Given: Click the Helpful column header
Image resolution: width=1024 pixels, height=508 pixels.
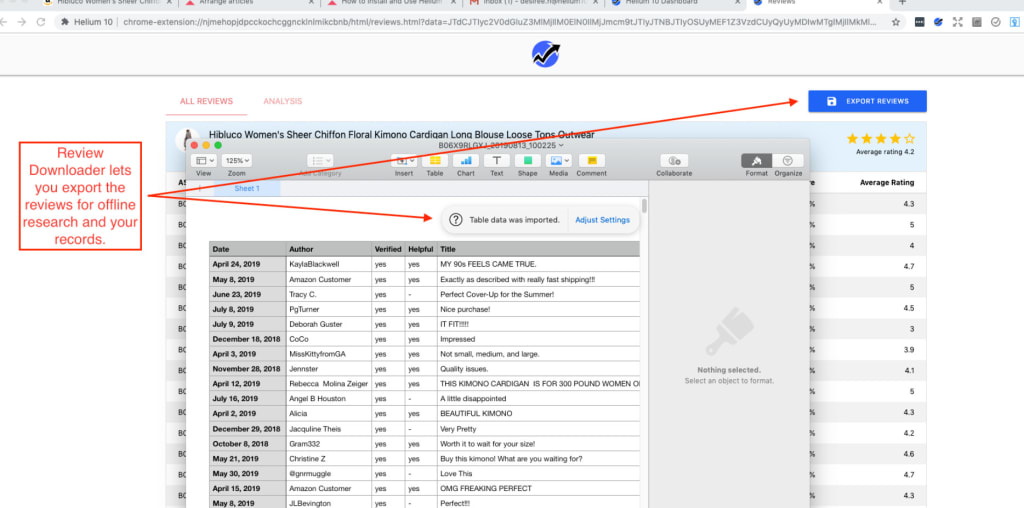Looking at the screenshot, I should point(421,249).
